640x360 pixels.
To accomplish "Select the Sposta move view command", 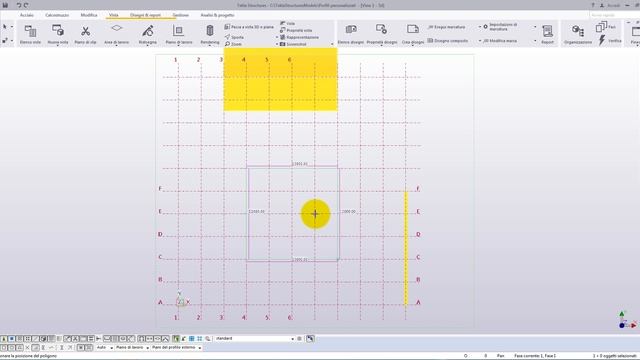I will [234, 37].
